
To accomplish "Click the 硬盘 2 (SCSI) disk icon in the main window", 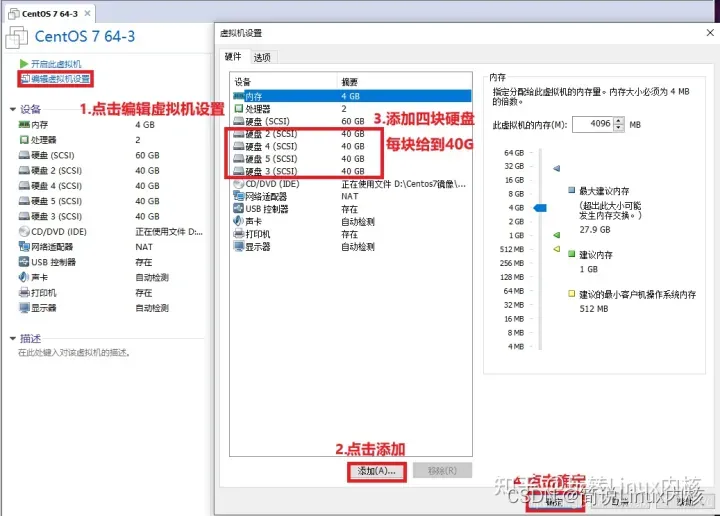I will [x=24, y=170].
